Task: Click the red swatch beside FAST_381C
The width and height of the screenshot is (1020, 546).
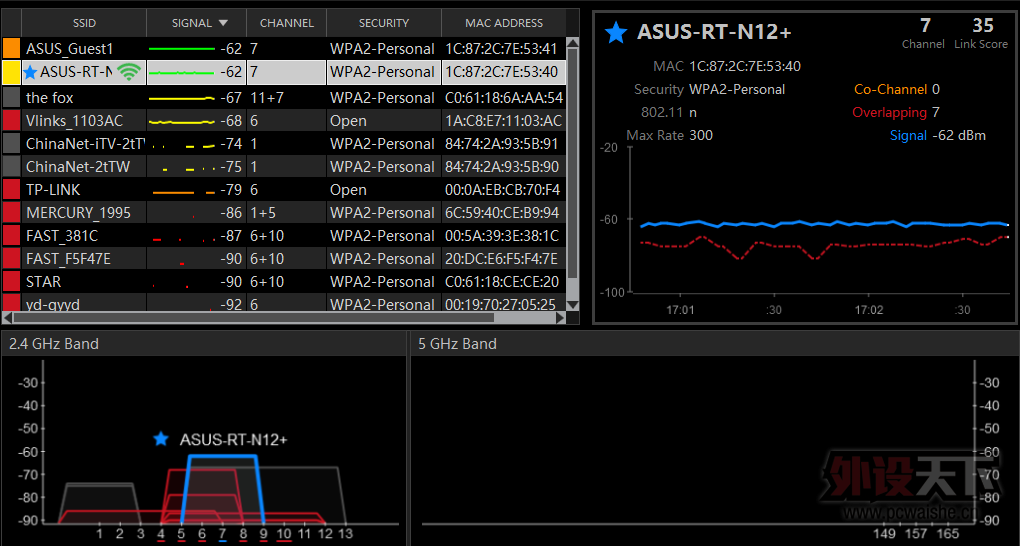Action: click(x=12, y=236)
